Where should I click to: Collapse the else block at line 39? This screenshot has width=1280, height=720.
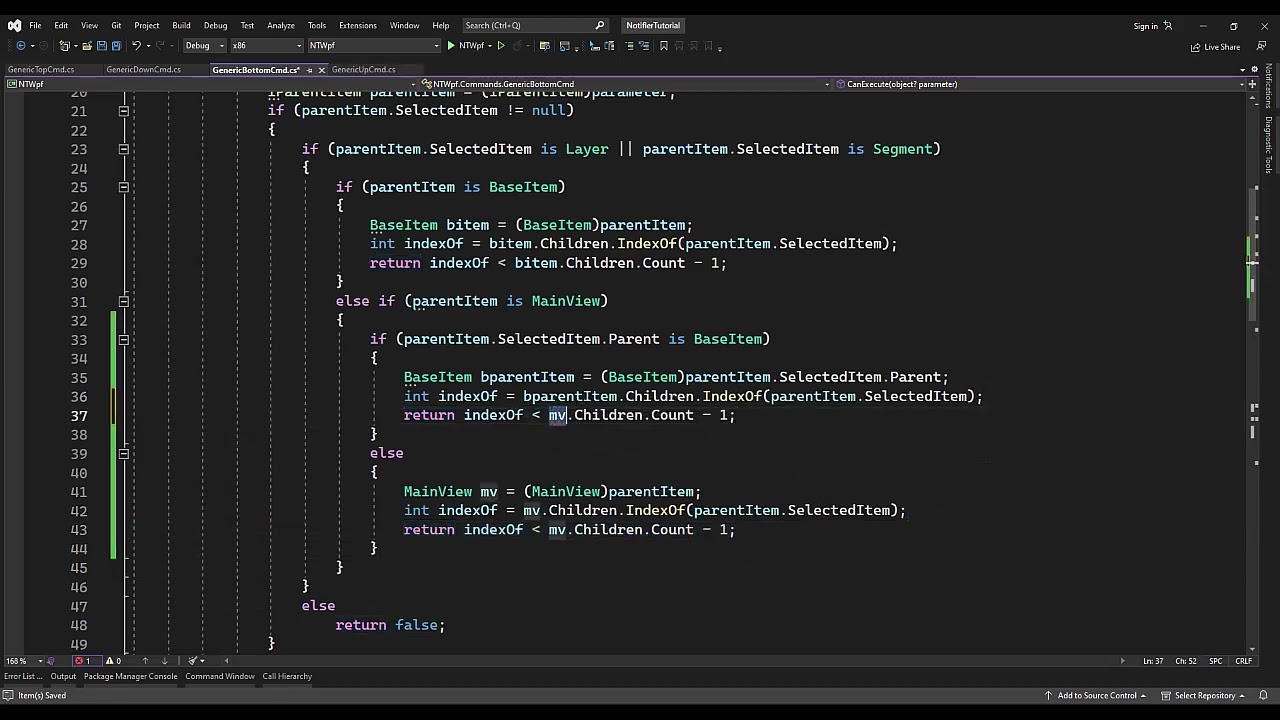click(x=123, y=453)
